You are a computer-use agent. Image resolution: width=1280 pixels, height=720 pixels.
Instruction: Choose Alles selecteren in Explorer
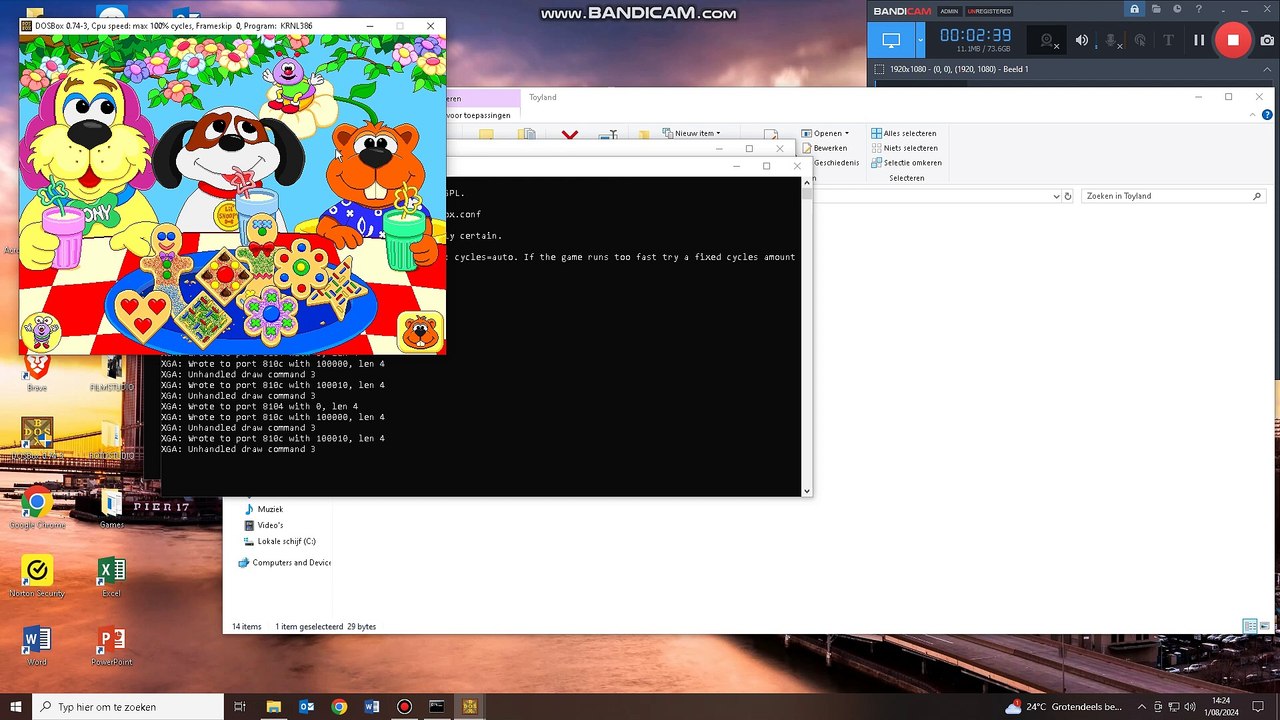pos(904,133)
